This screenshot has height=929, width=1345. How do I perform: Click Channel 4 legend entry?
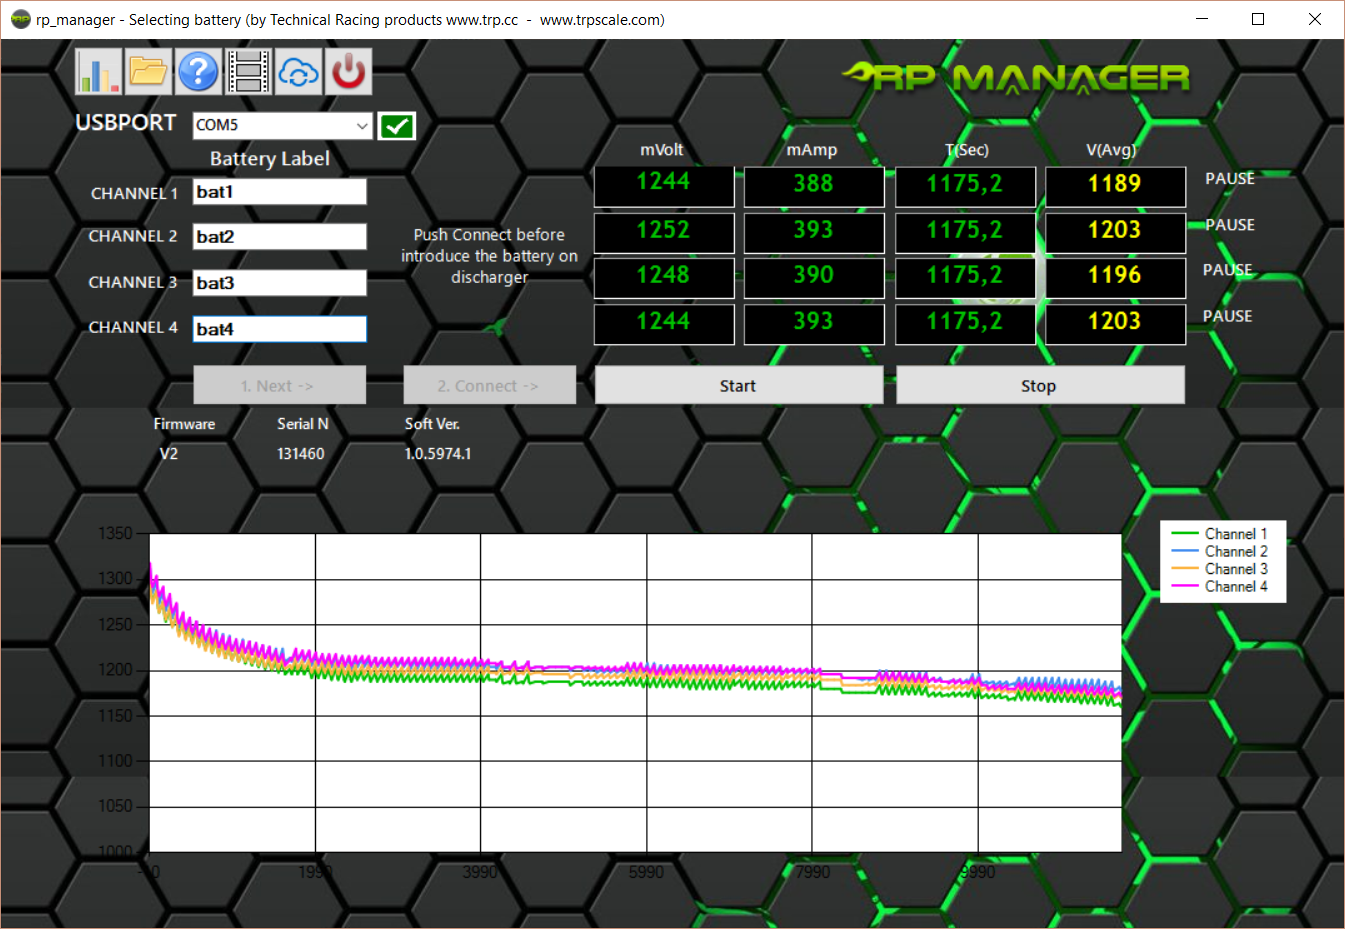1219,587
